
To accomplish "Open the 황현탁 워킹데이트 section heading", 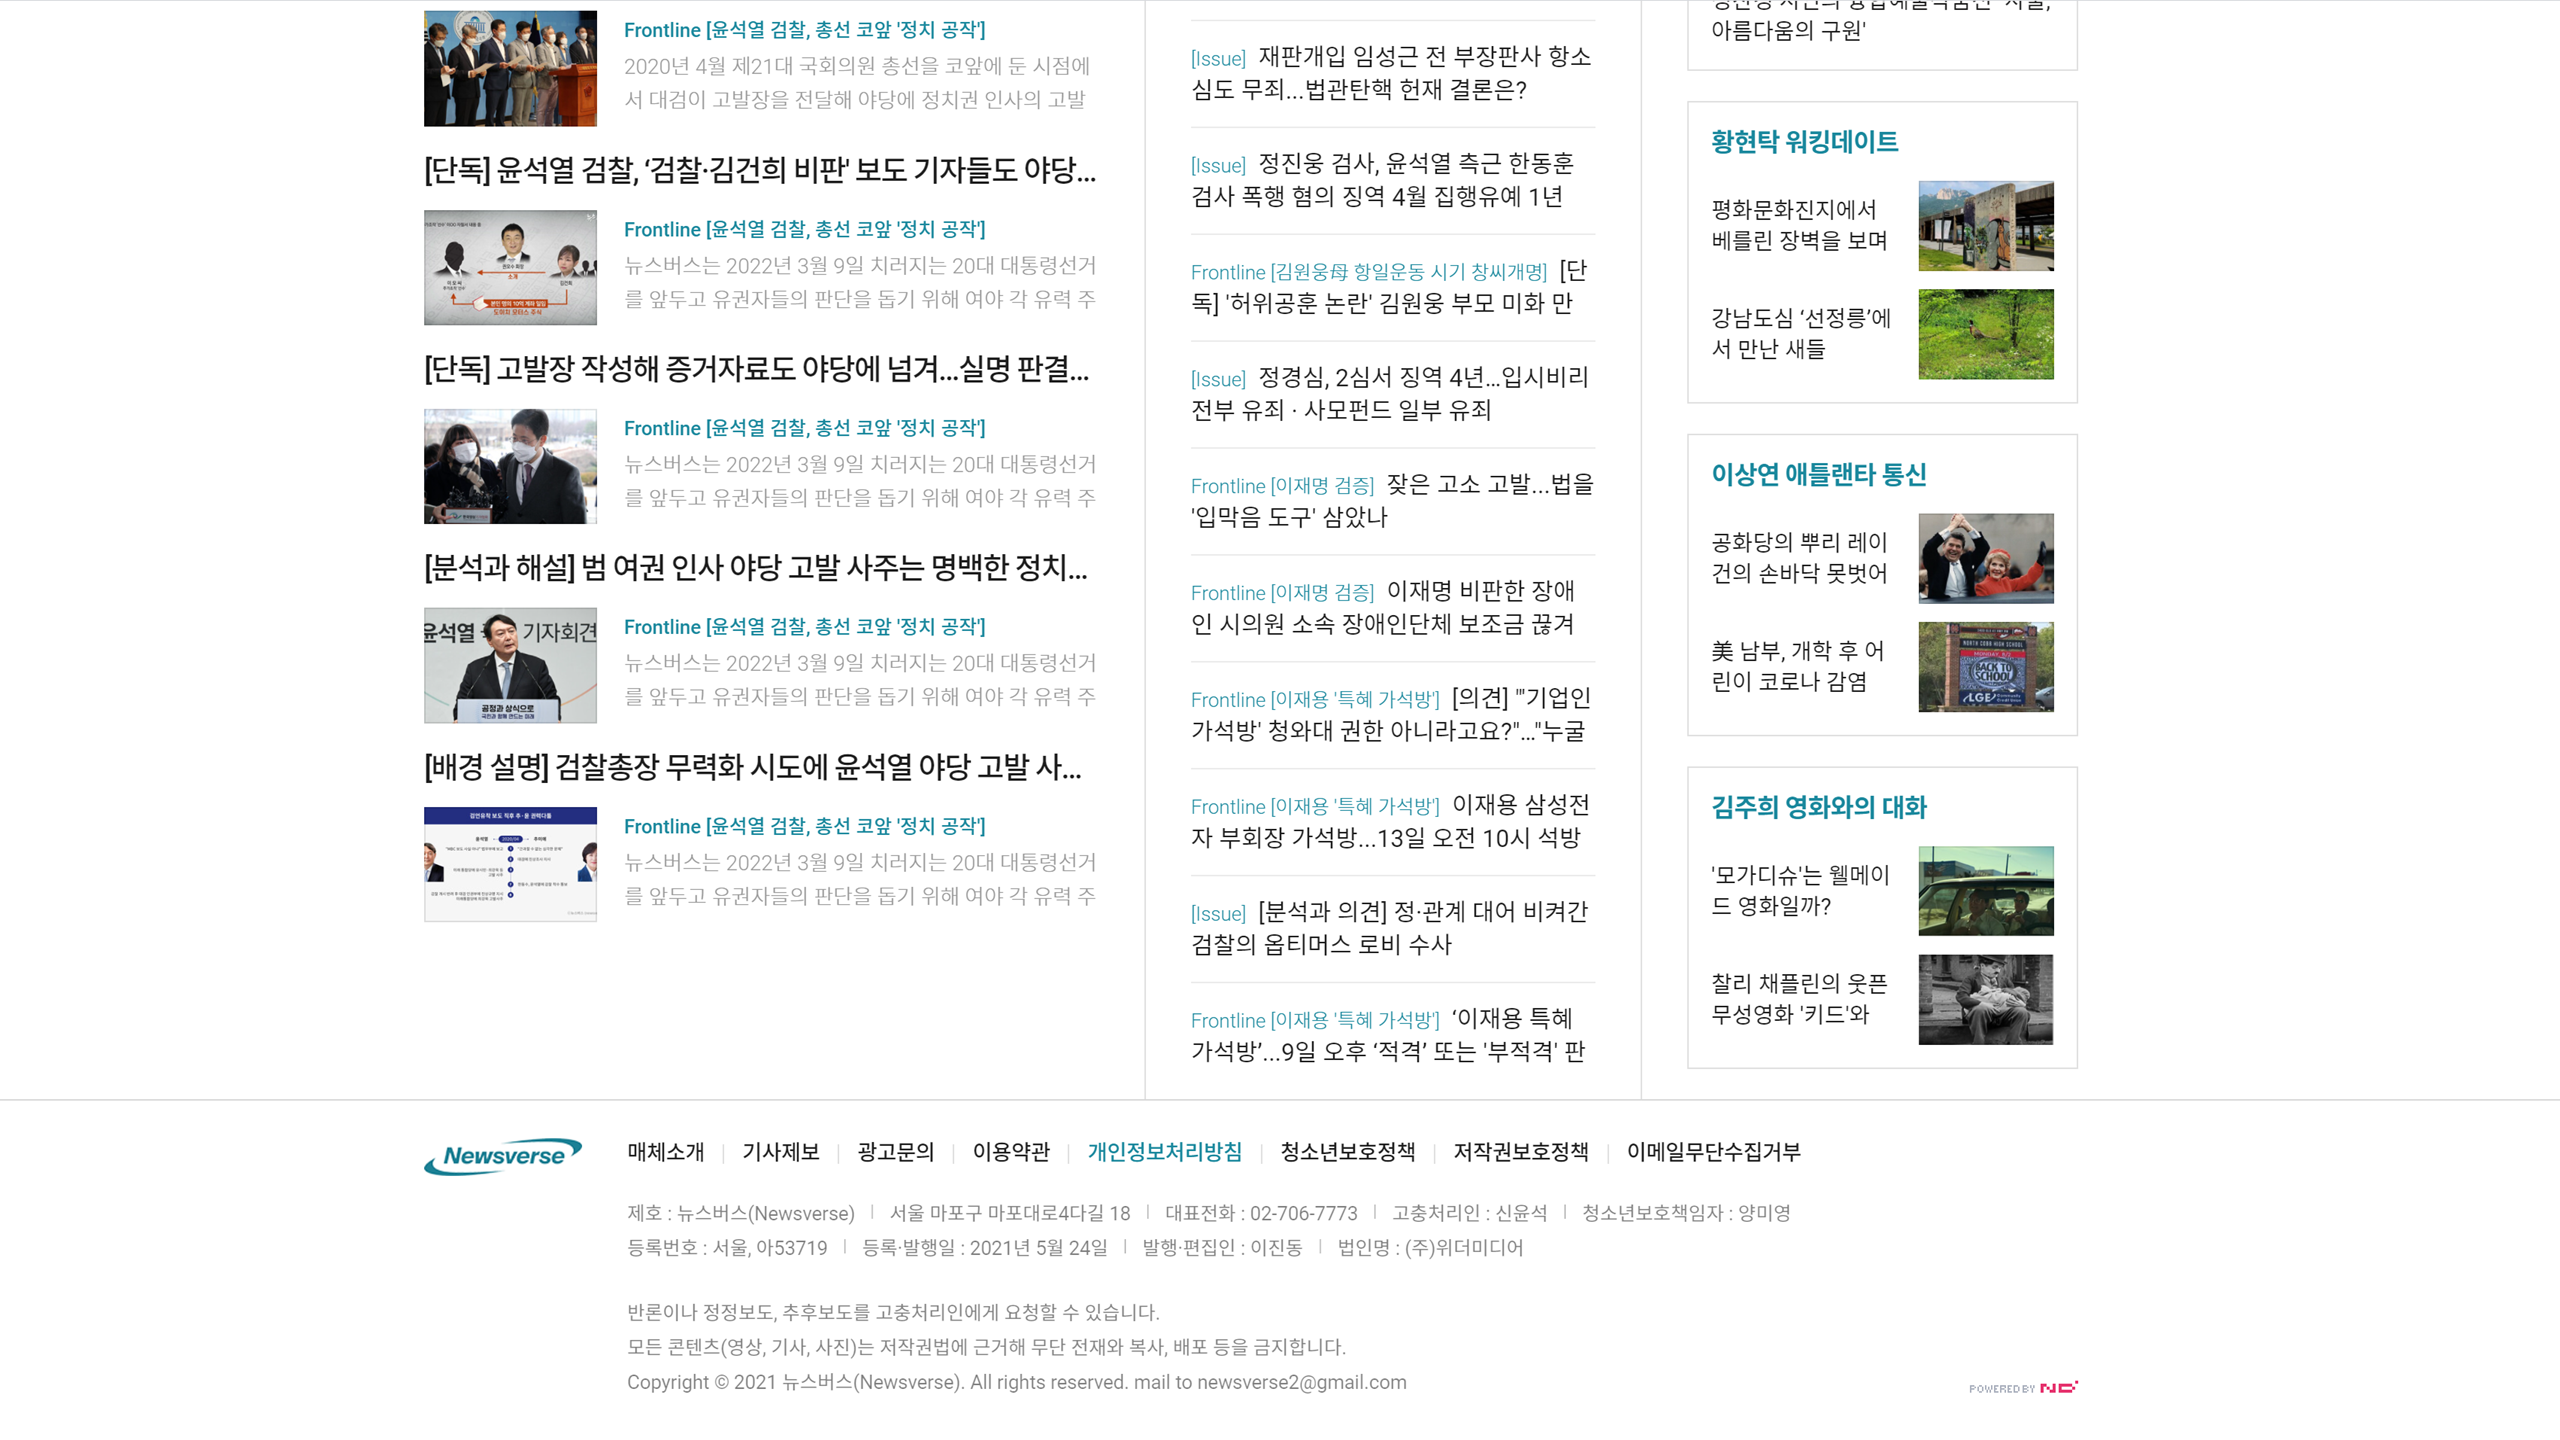I will pos(1804,142).
